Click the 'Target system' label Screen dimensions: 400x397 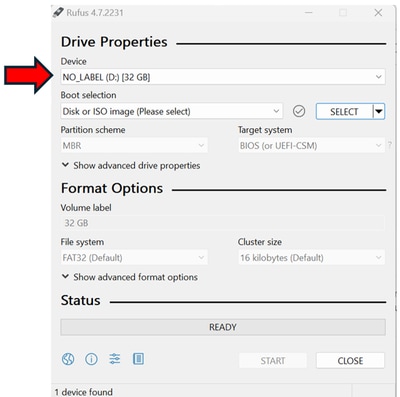click(265, 130)
